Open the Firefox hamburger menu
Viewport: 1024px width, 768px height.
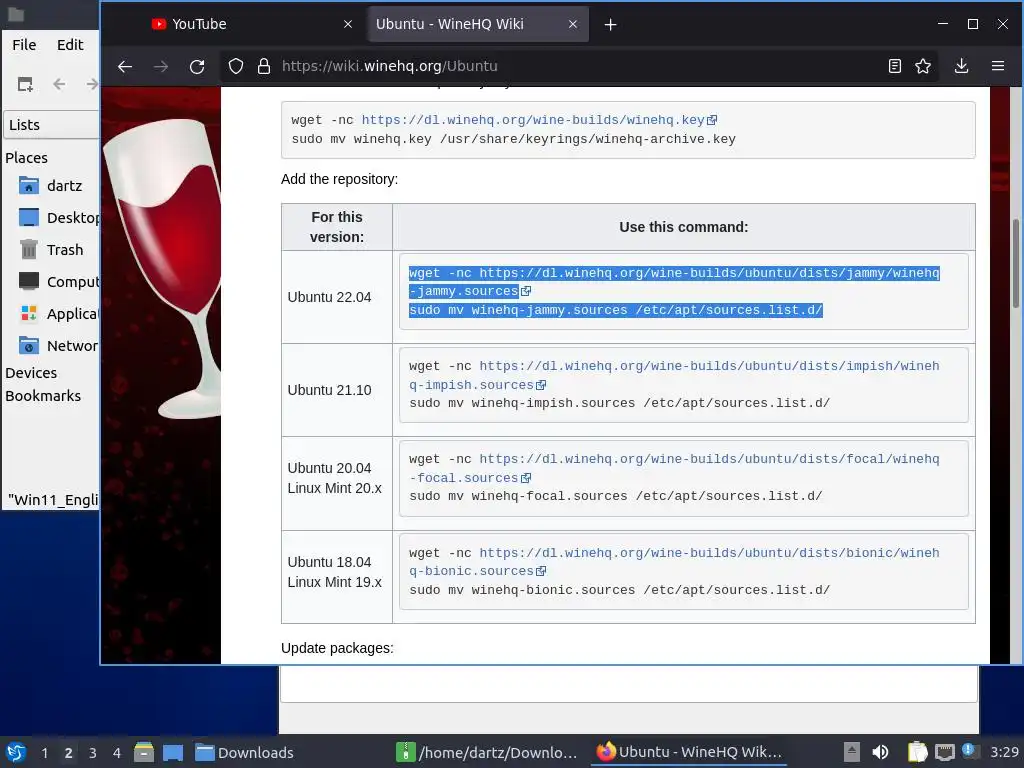(x=998, y=66)
